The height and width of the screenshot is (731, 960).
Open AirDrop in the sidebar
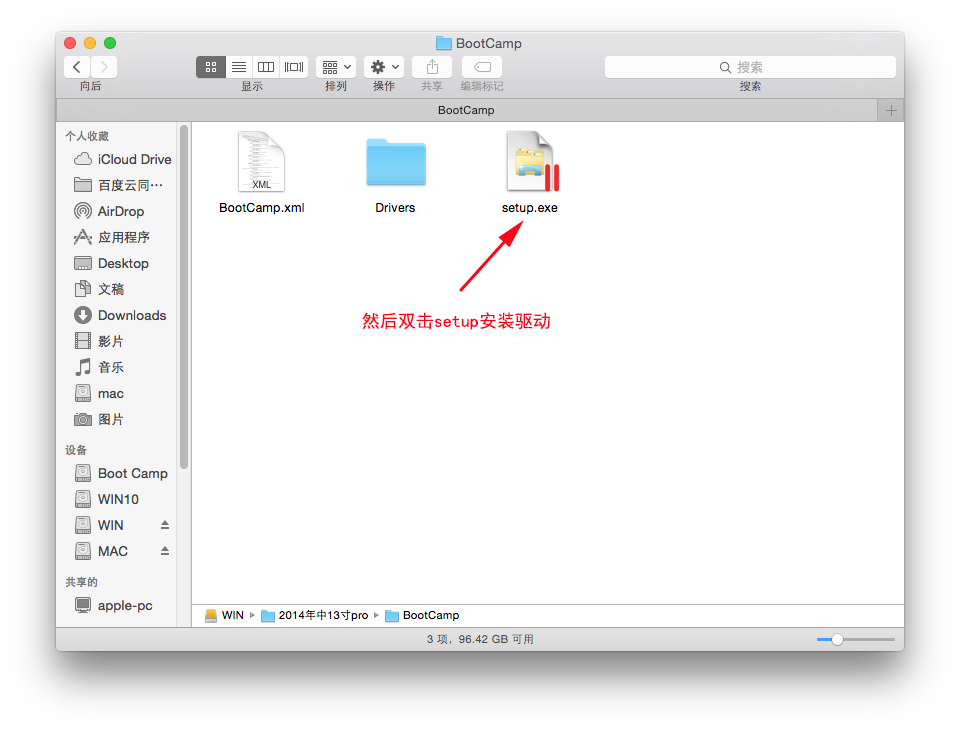(x=110, y=211)
